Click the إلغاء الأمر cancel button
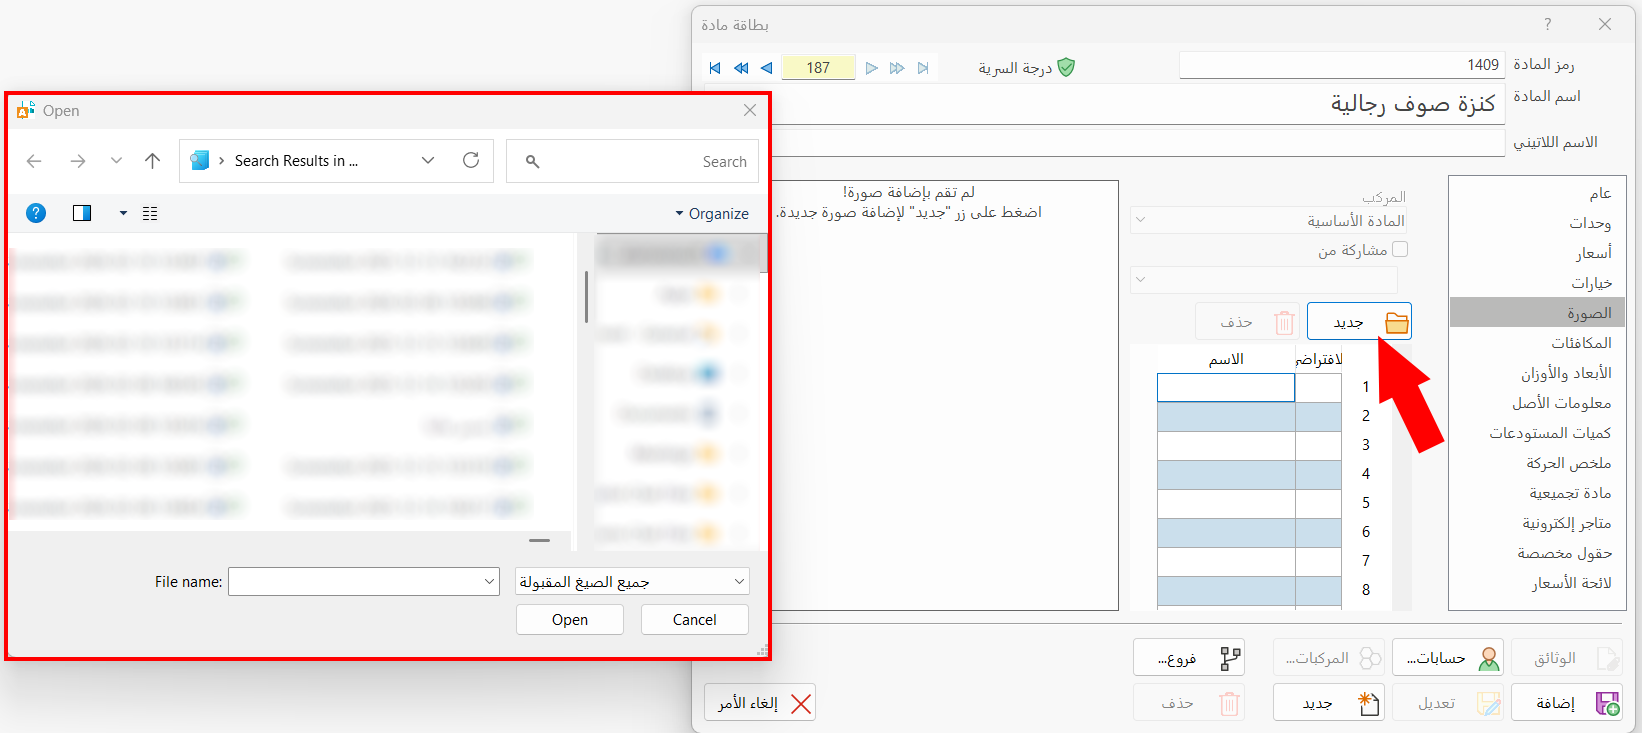1642x733 pixels. [x=760, y=703]
